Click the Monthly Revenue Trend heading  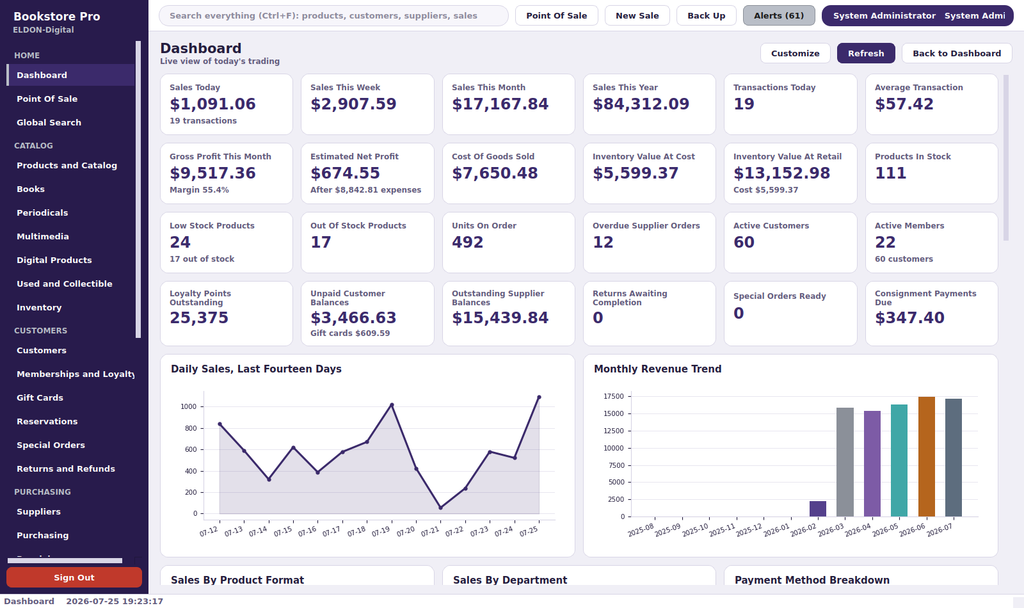pyautogui.click(x=658, y=369)
